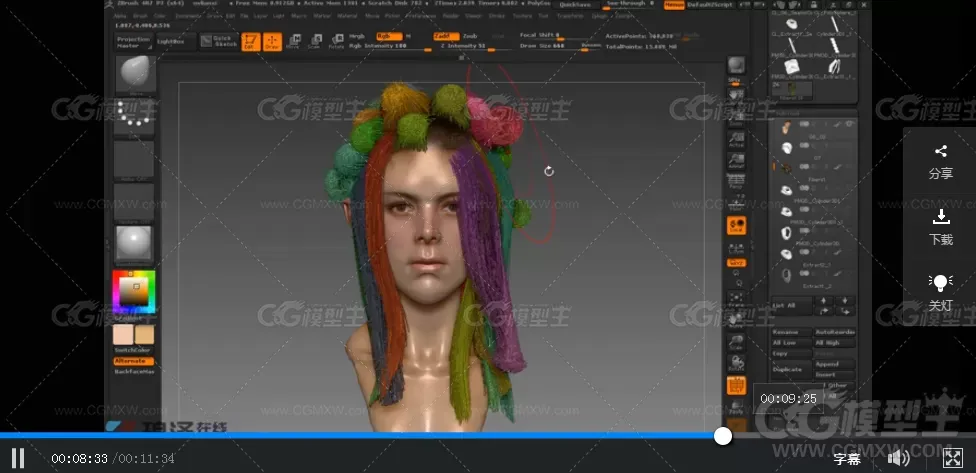
Task: Click the All Low button
Action: (x=792, y=343)
